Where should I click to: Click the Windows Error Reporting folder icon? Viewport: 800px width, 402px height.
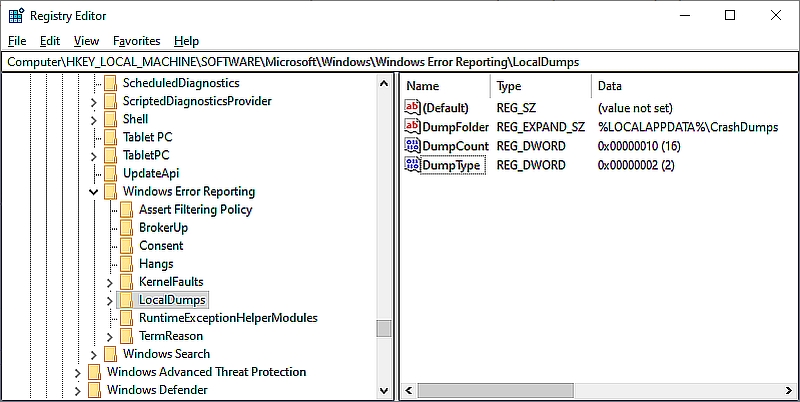(110, 192)
